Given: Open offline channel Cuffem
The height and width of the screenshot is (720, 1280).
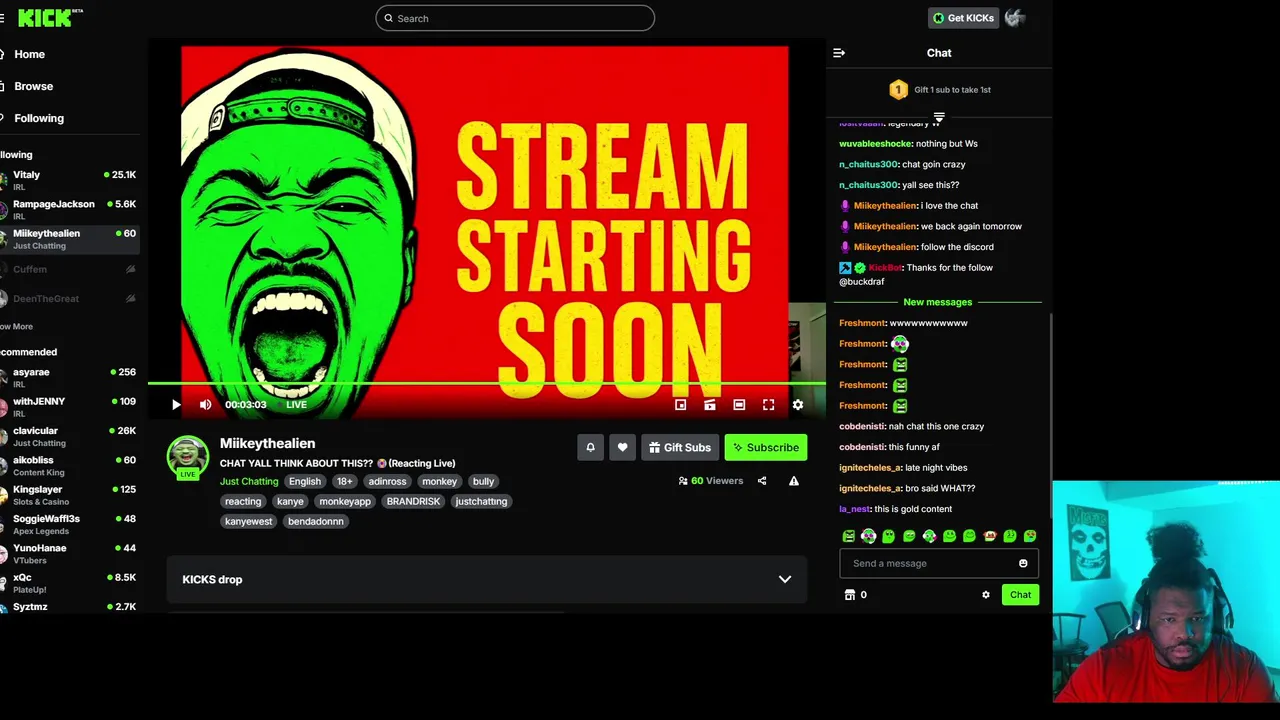Looking at the screenshot, I should [70, 269].
